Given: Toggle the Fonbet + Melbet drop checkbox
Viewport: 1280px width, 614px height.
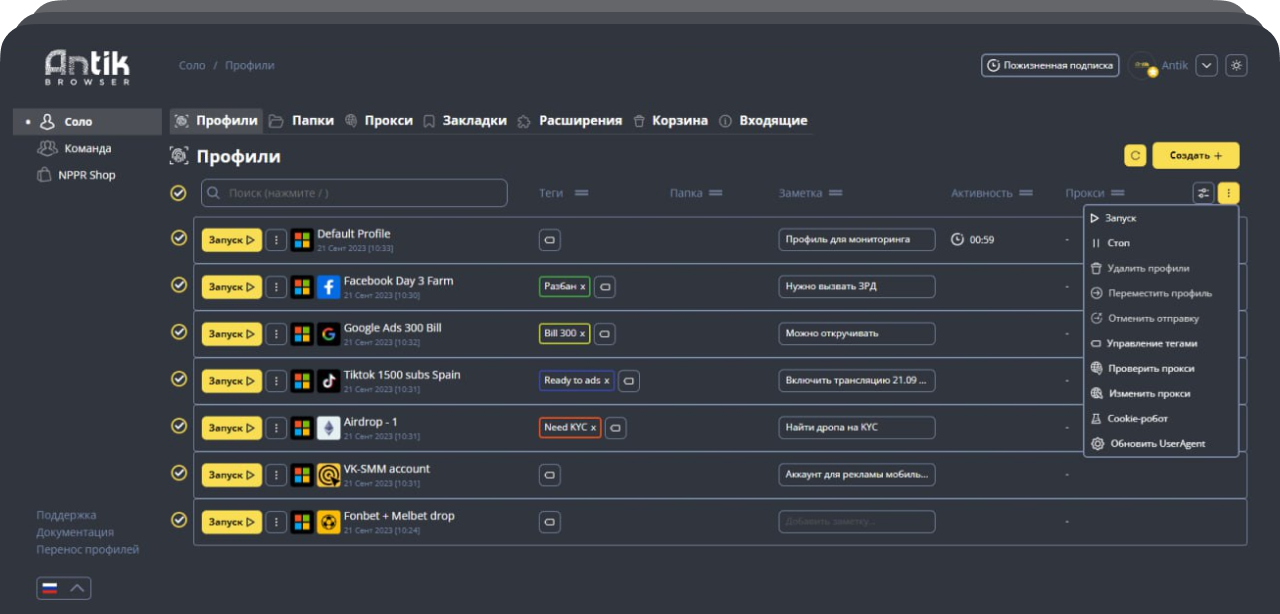Looking at the screenshot, I should pyautogui.click(x=179, y=520).
